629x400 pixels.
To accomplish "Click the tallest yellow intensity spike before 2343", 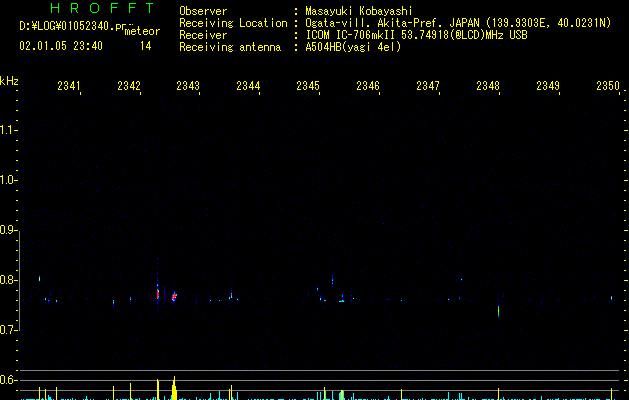I will (174, 388).
